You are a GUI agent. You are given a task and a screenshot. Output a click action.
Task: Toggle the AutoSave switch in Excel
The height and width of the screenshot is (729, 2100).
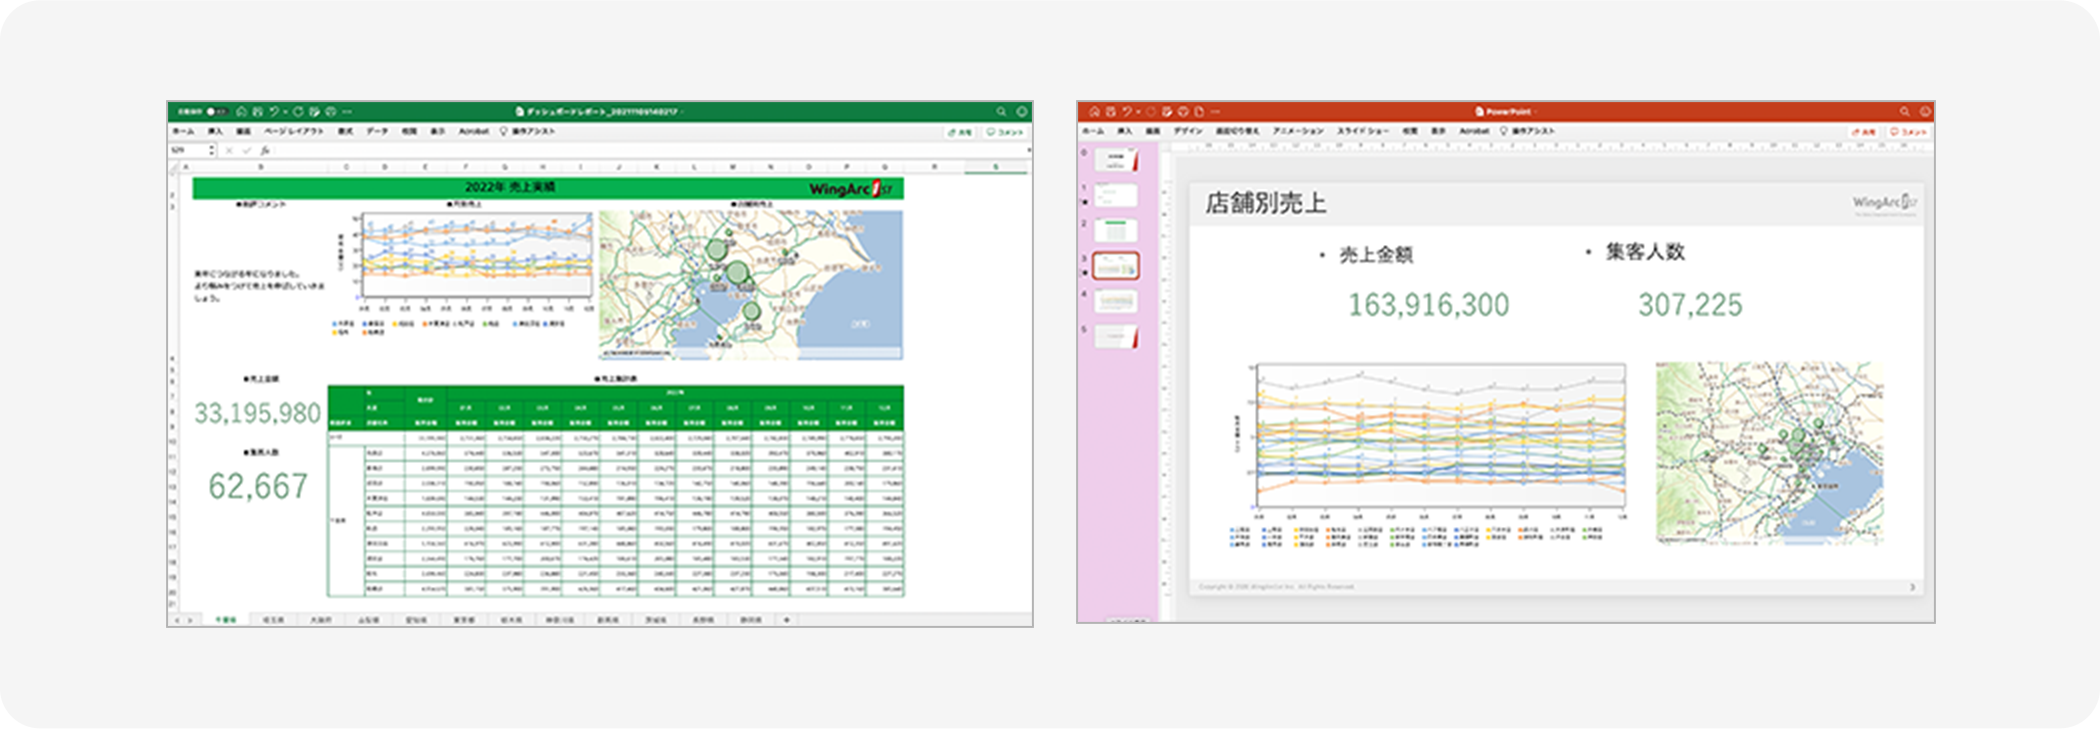(217, 112)
